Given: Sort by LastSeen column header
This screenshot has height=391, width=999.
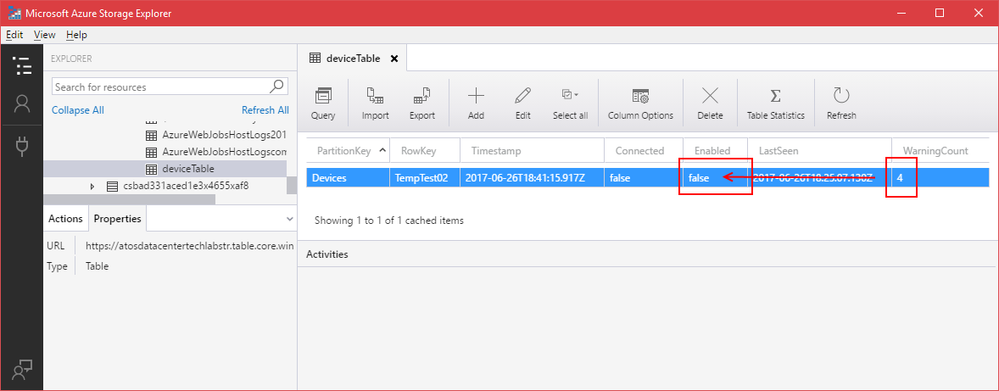Looking at the screenshot, I should 820,151.
